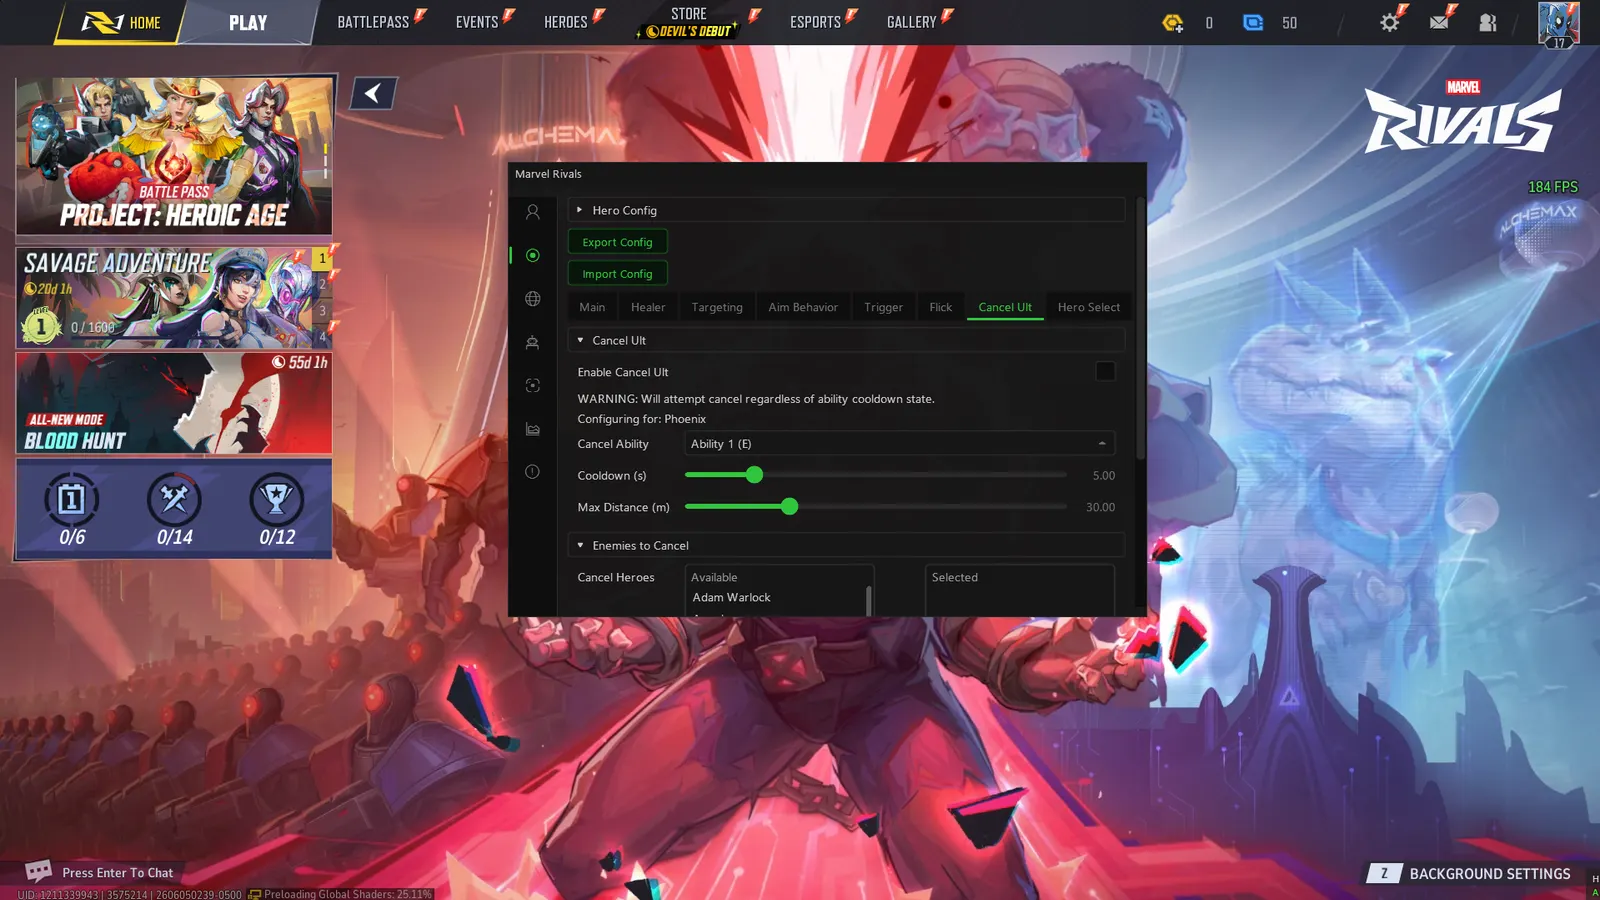Adjust the Cooldown (s) slider handle
Screen dimensions: 1600x900
[755, 475]
